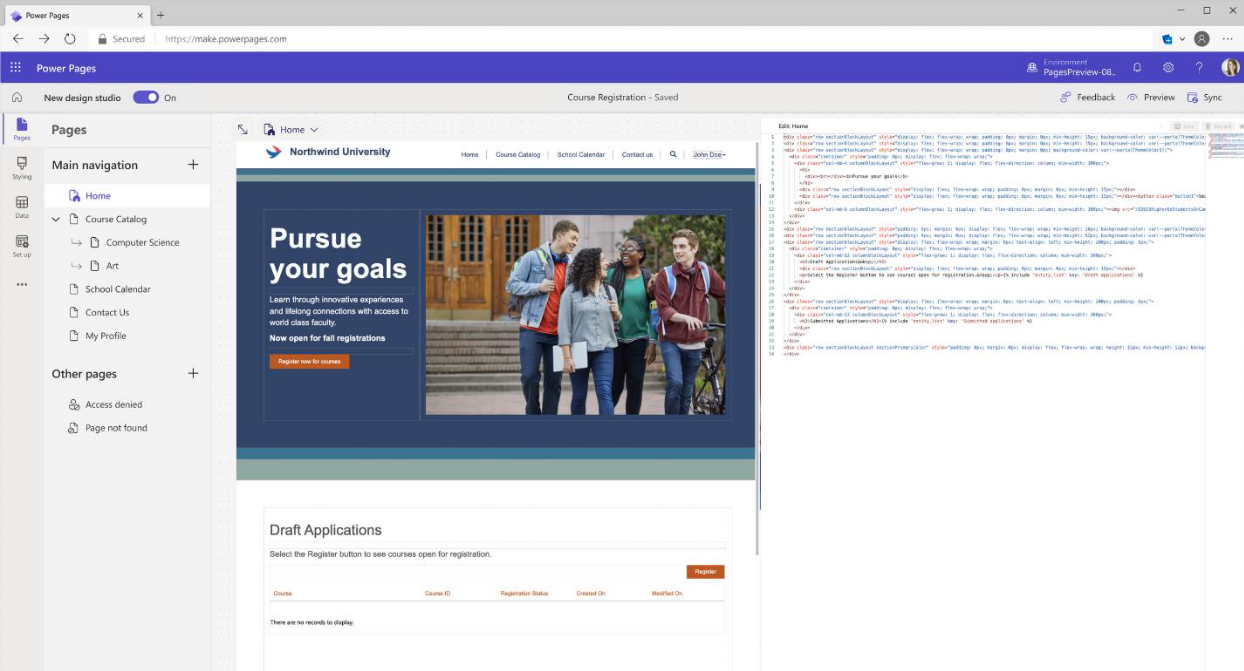Click the search icon in site navigation
Screen dimensions: 1244x671
673,155
